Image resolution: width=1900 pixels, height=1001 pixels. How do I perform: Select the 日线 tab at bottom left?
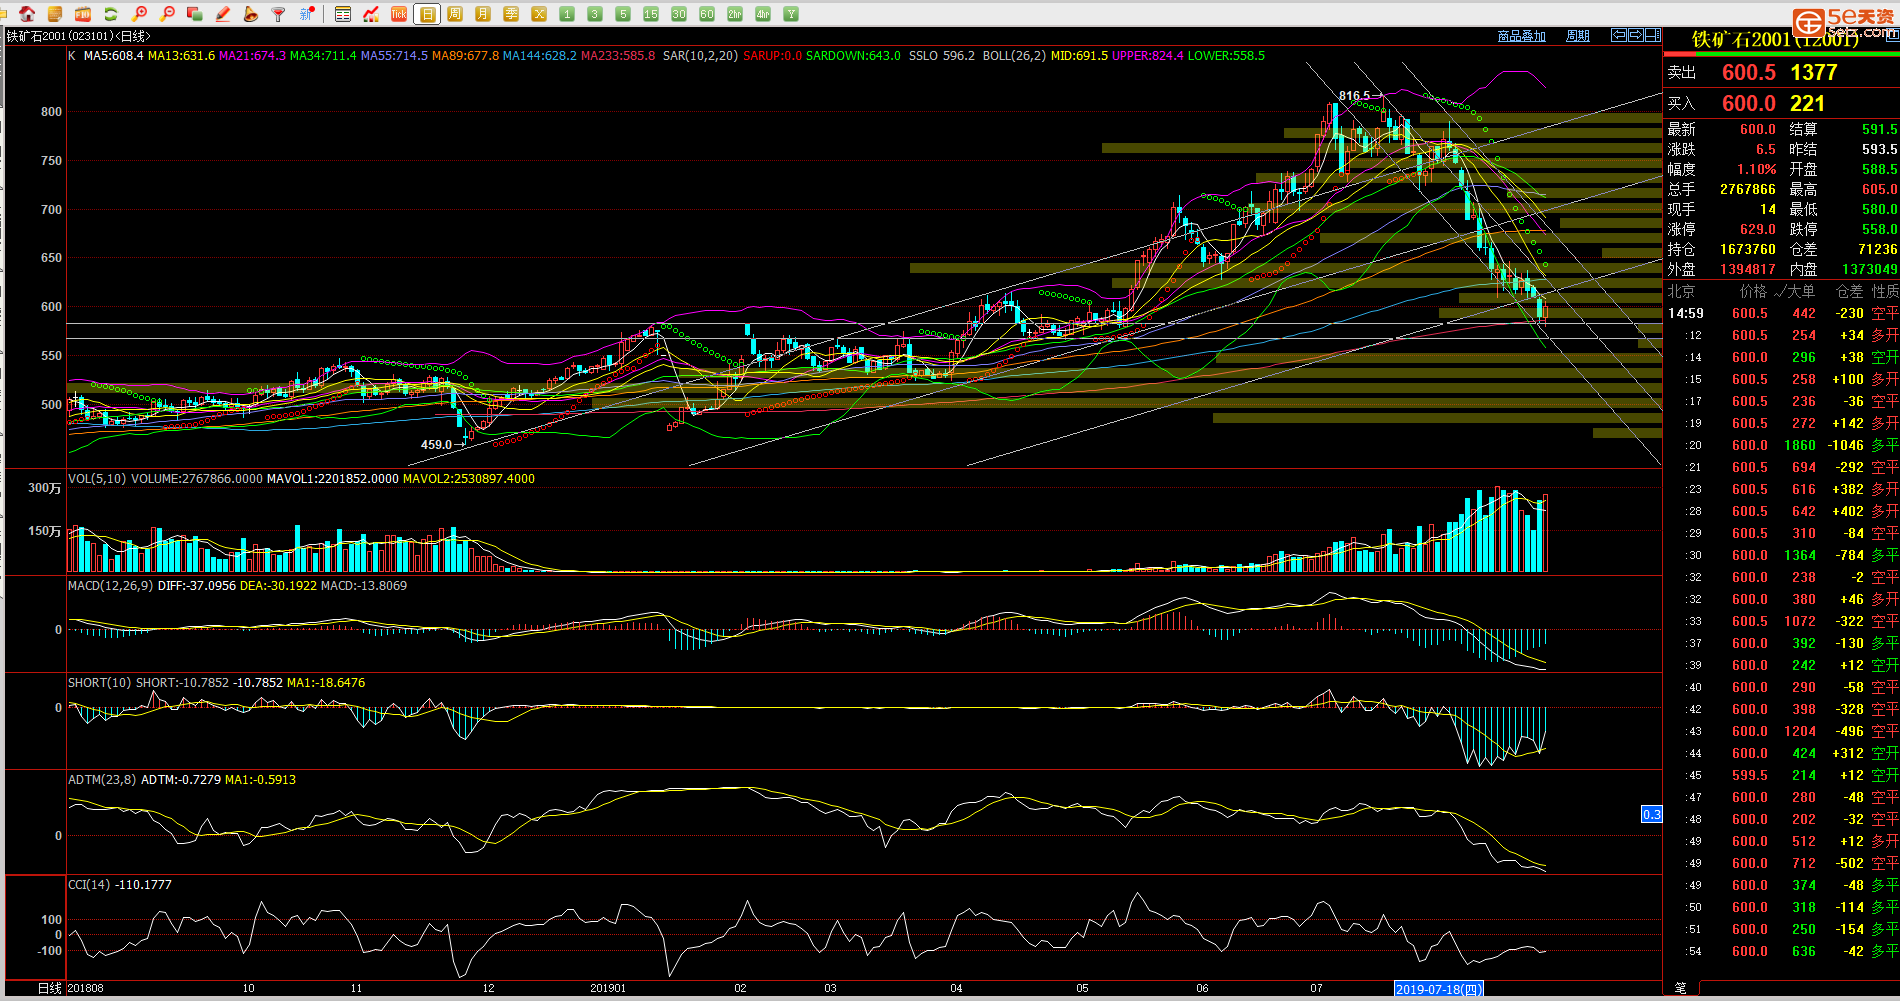pyautogui.click(x=49, y=988)
